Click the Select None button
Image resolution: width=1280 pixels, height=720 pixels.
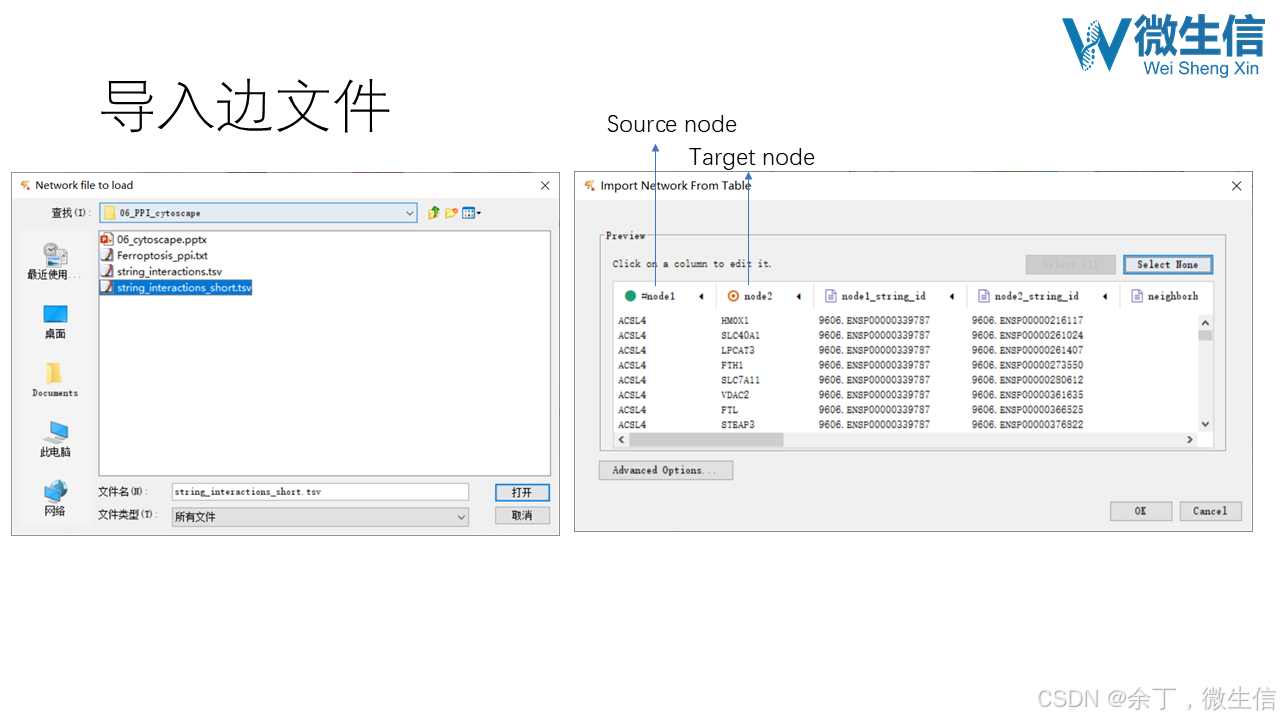[x=1167, y=264]
